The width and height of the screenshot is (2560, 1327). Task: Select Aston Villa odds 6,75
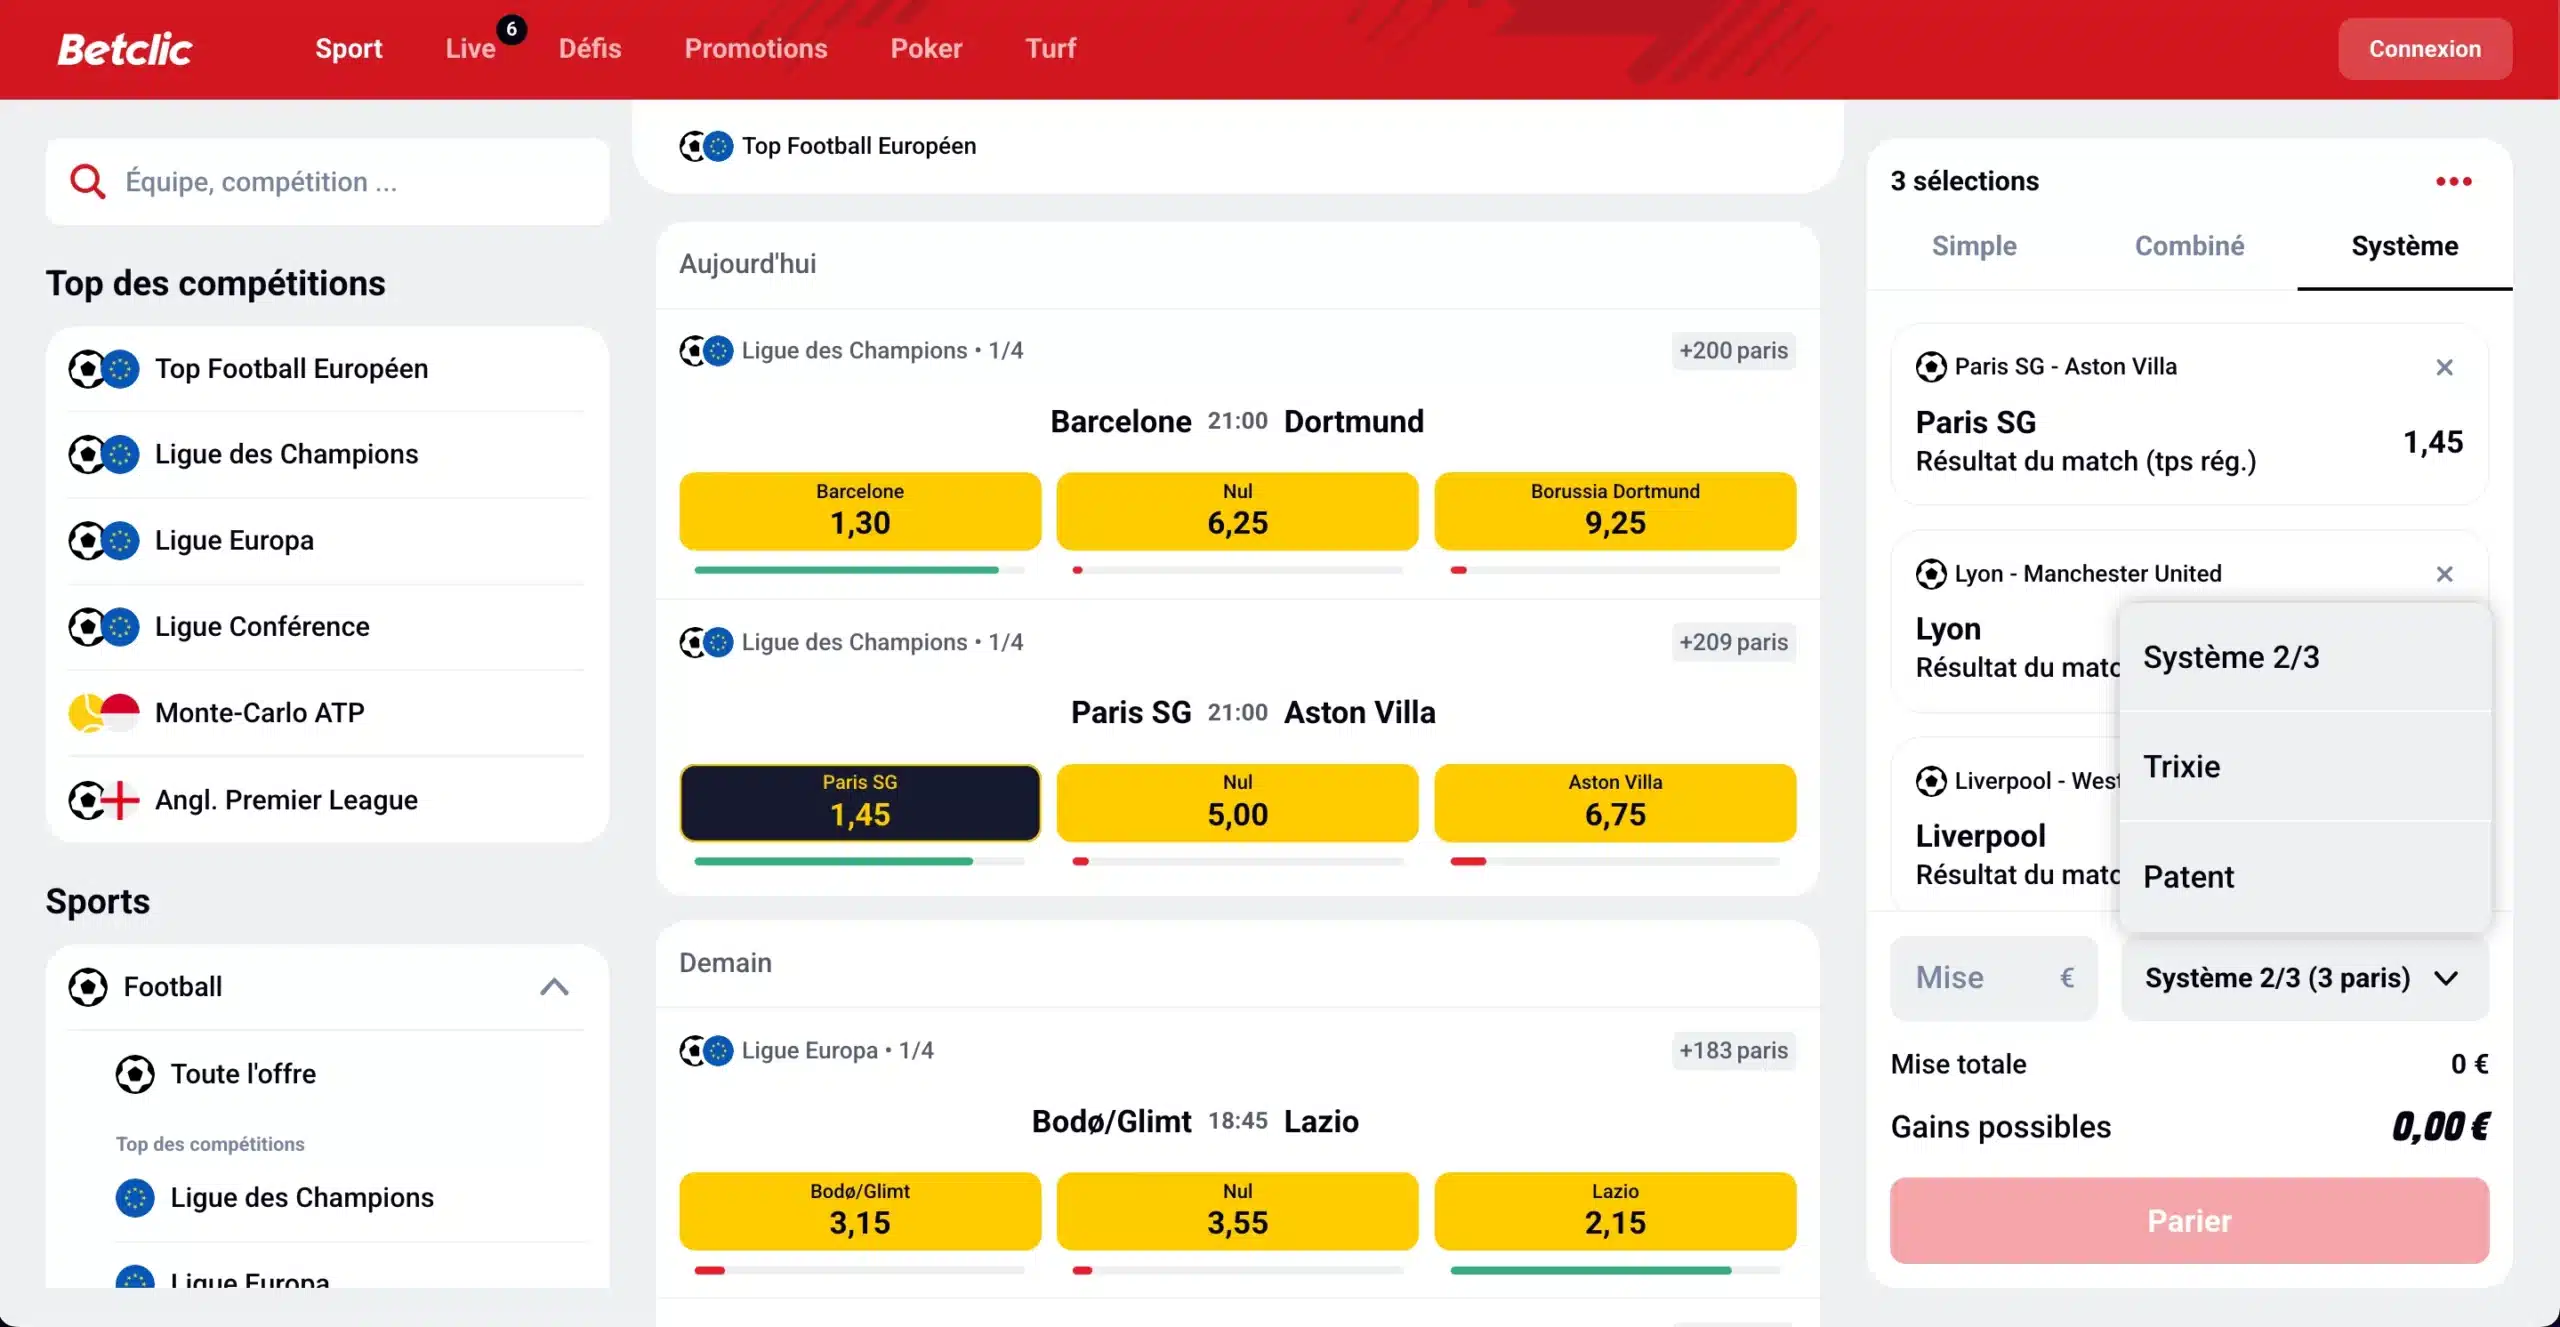[1615, 803]
